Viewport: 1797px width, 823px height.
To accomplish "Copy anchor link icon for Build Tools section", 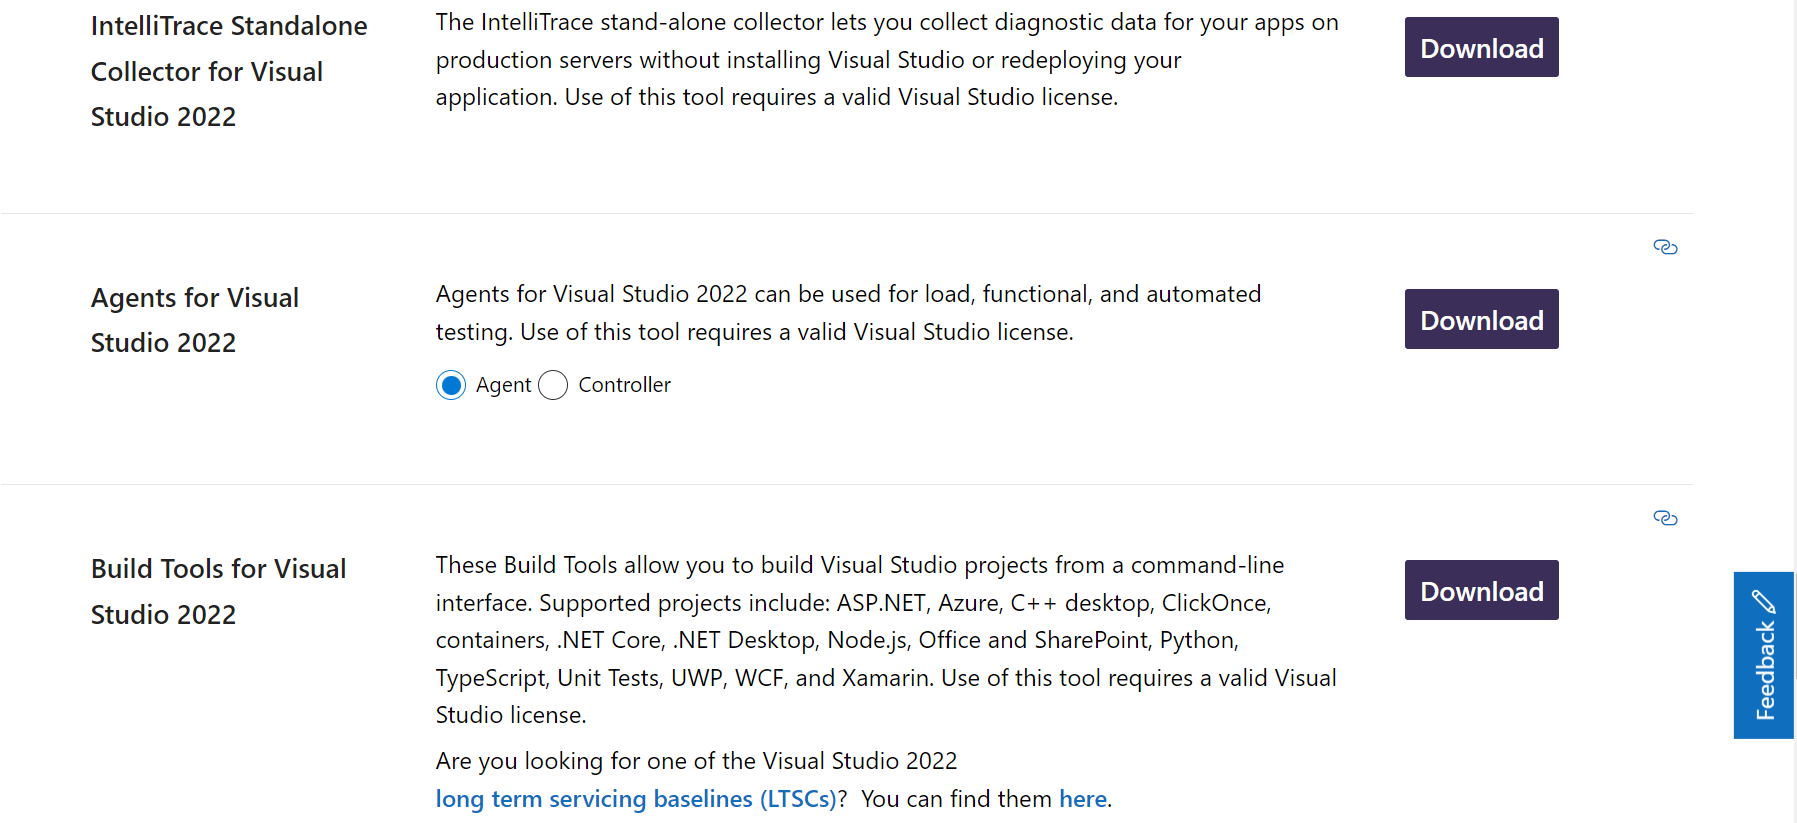I will [1665, 518].
